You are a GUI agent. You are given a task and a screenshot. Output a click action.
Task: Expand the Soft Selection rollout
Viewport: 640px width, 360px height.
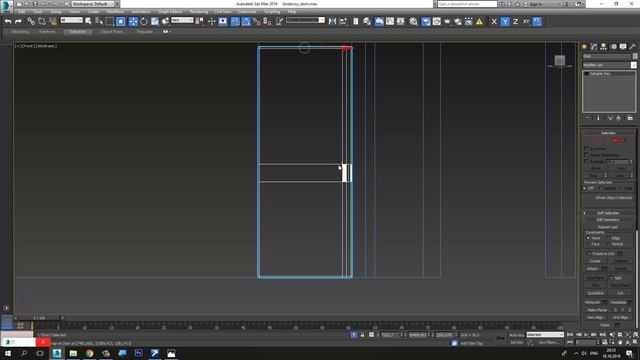click(608, 213)
